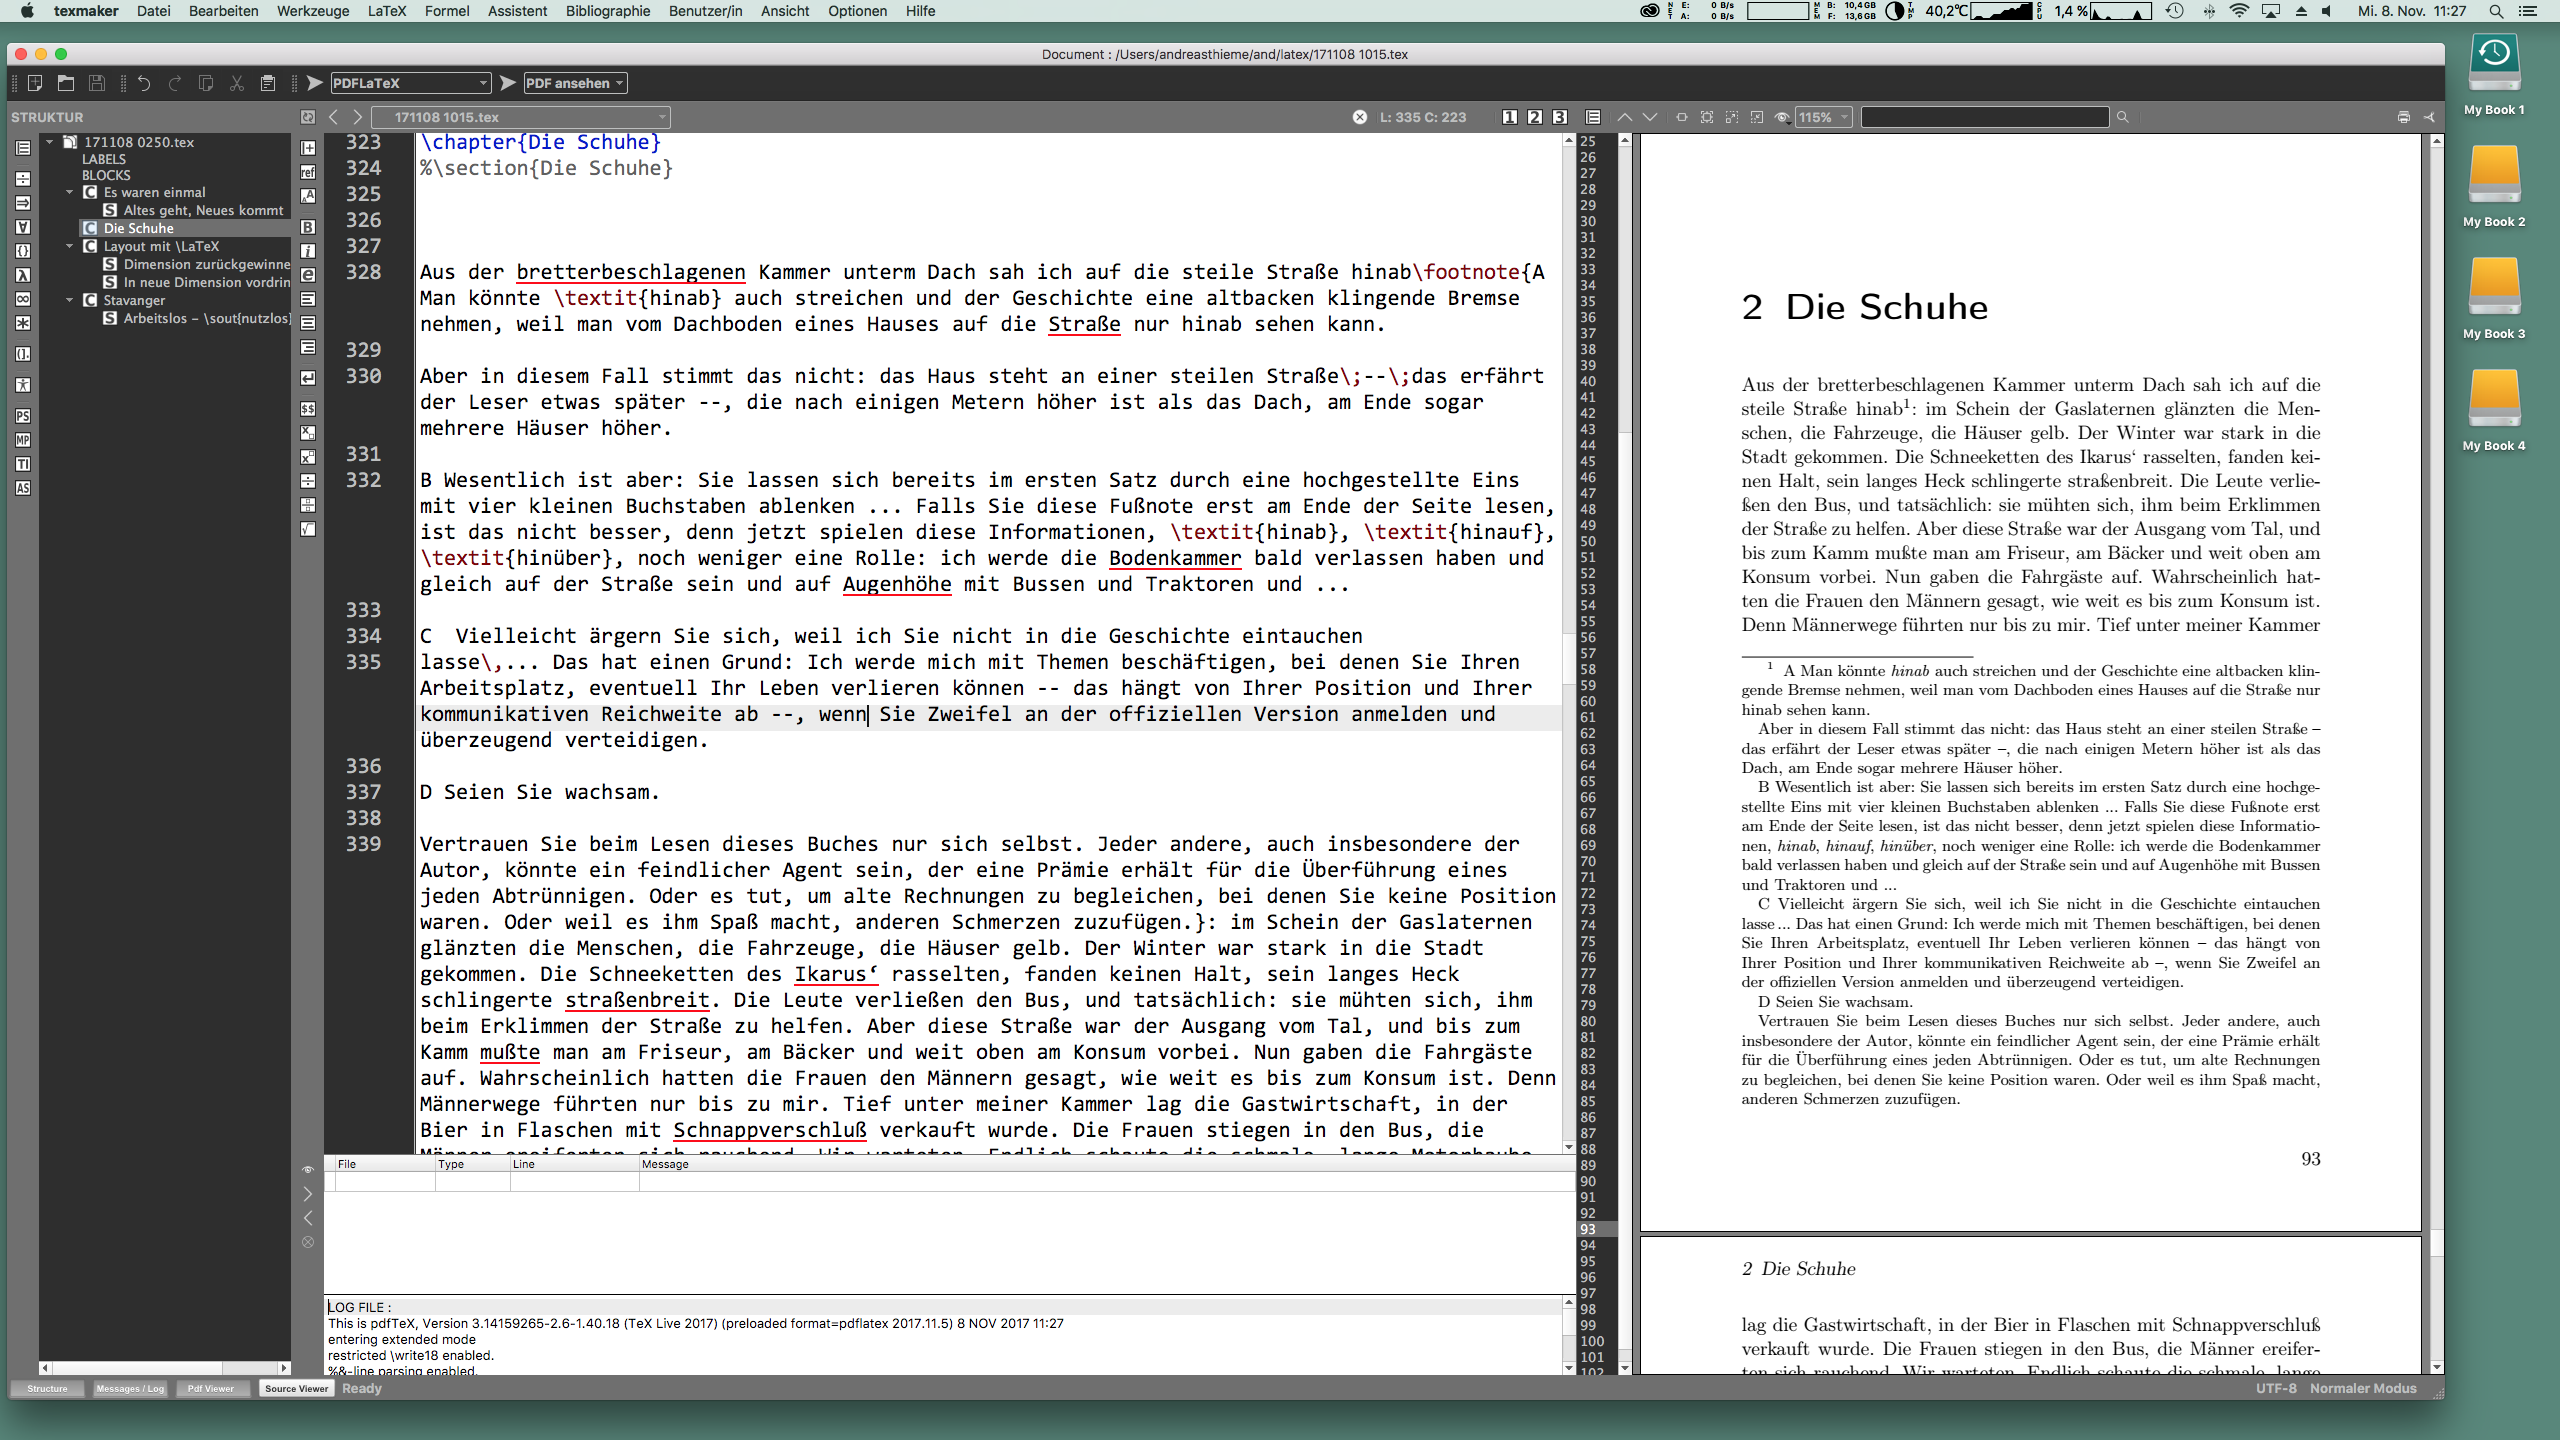Collapse the Es waren einmal chapter

[69, 192]
